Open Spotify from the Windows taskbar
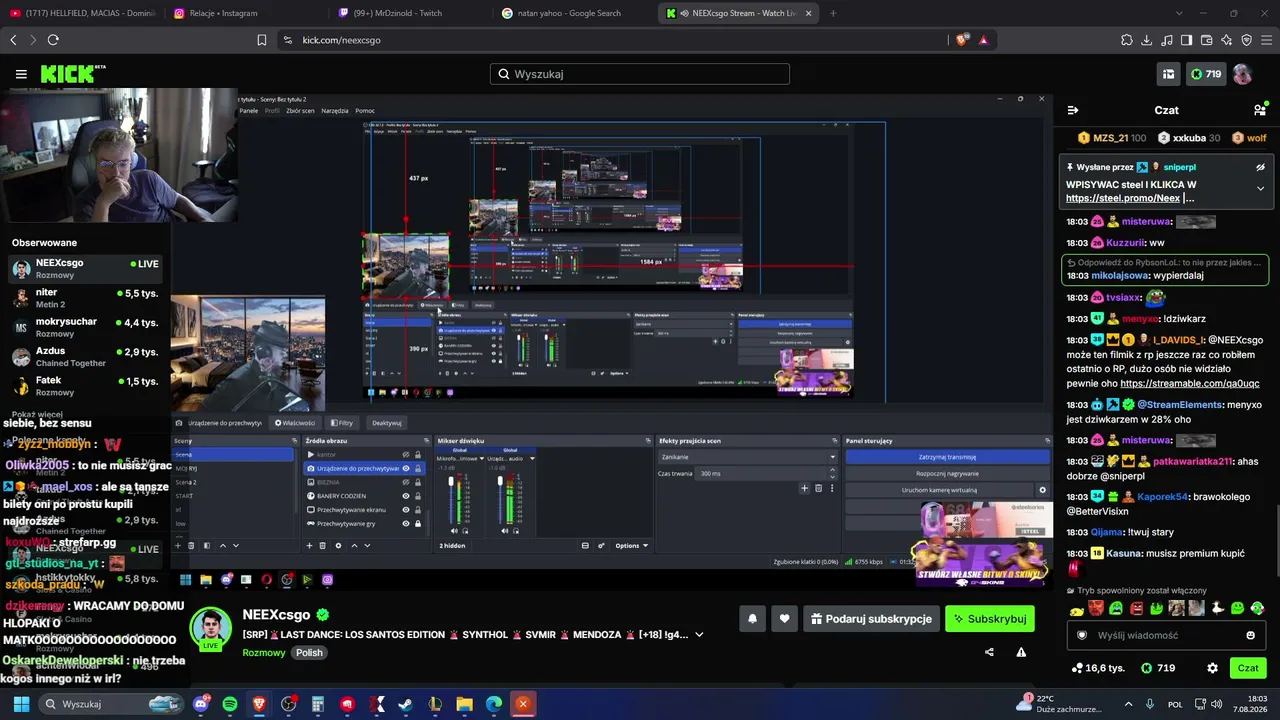1280x720 pixels. pos(230,704)
